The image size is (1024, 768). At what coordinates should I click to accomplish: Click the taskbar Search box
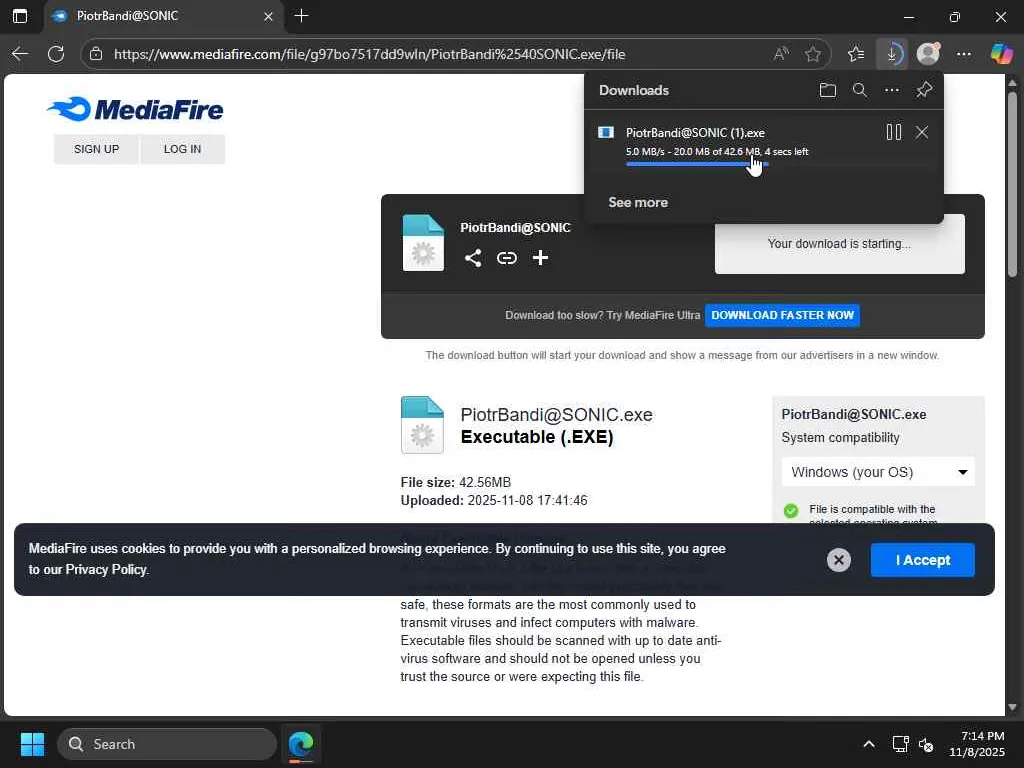(x=167, y=744)
